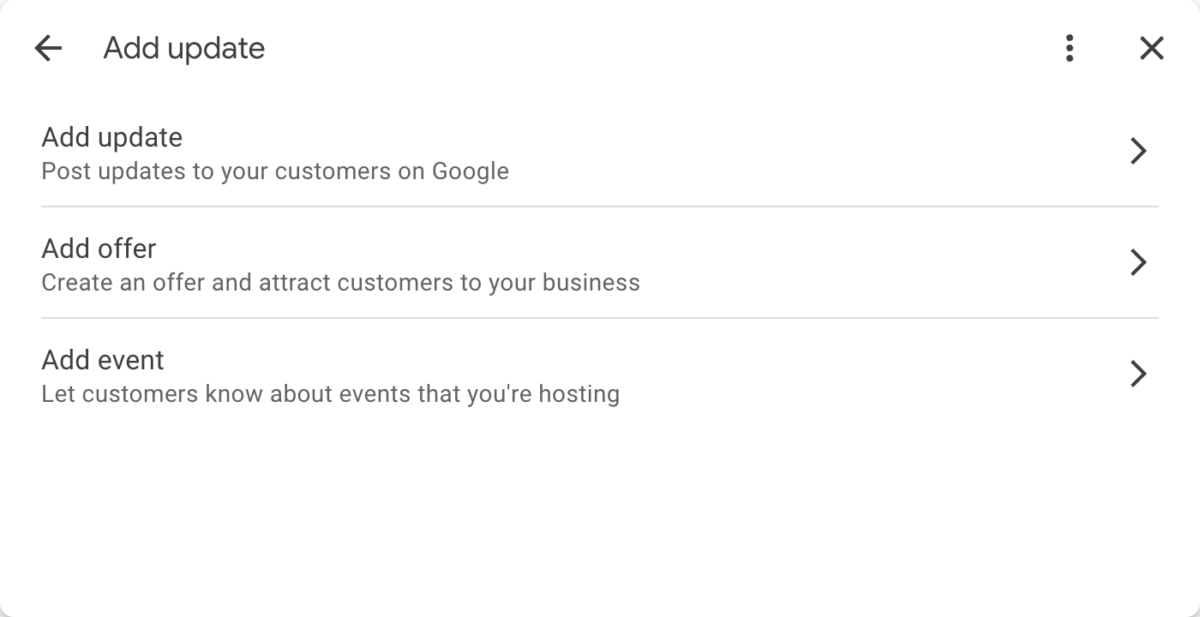Close the Add update dialog with X
The width and height of the screenshot is (1200, 617).
[x=1152, y=48]
